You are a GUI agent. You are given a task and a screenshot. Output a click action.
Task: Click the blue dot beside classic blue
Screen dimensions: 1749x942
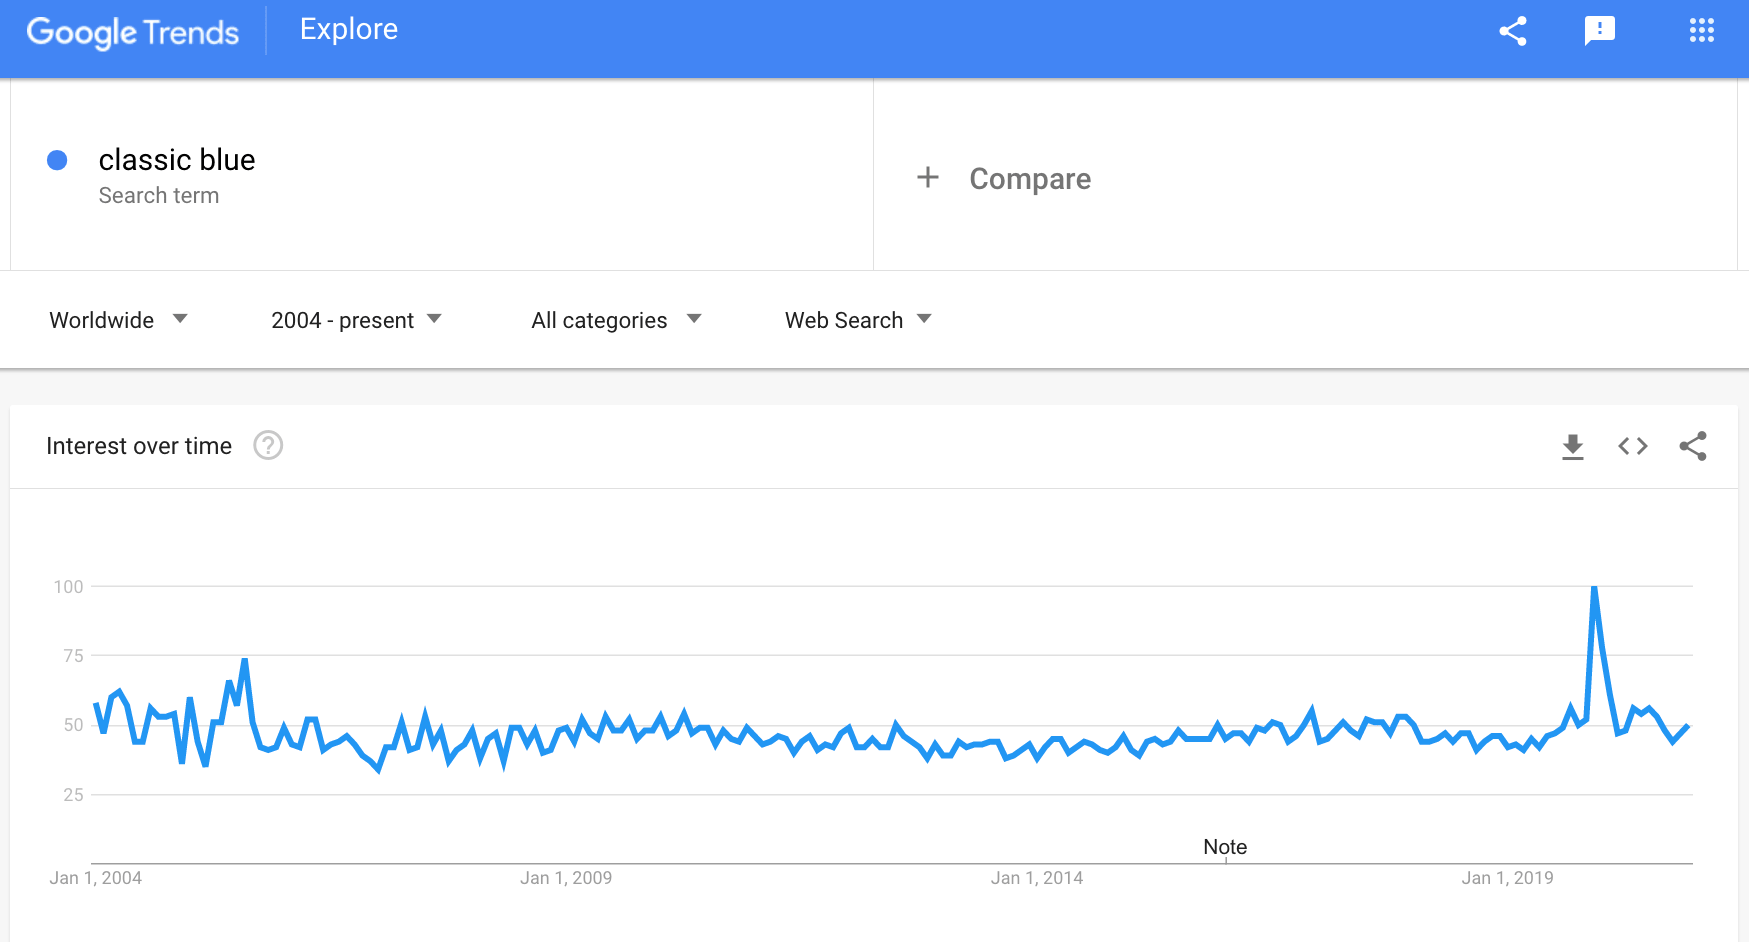(57, 160)
